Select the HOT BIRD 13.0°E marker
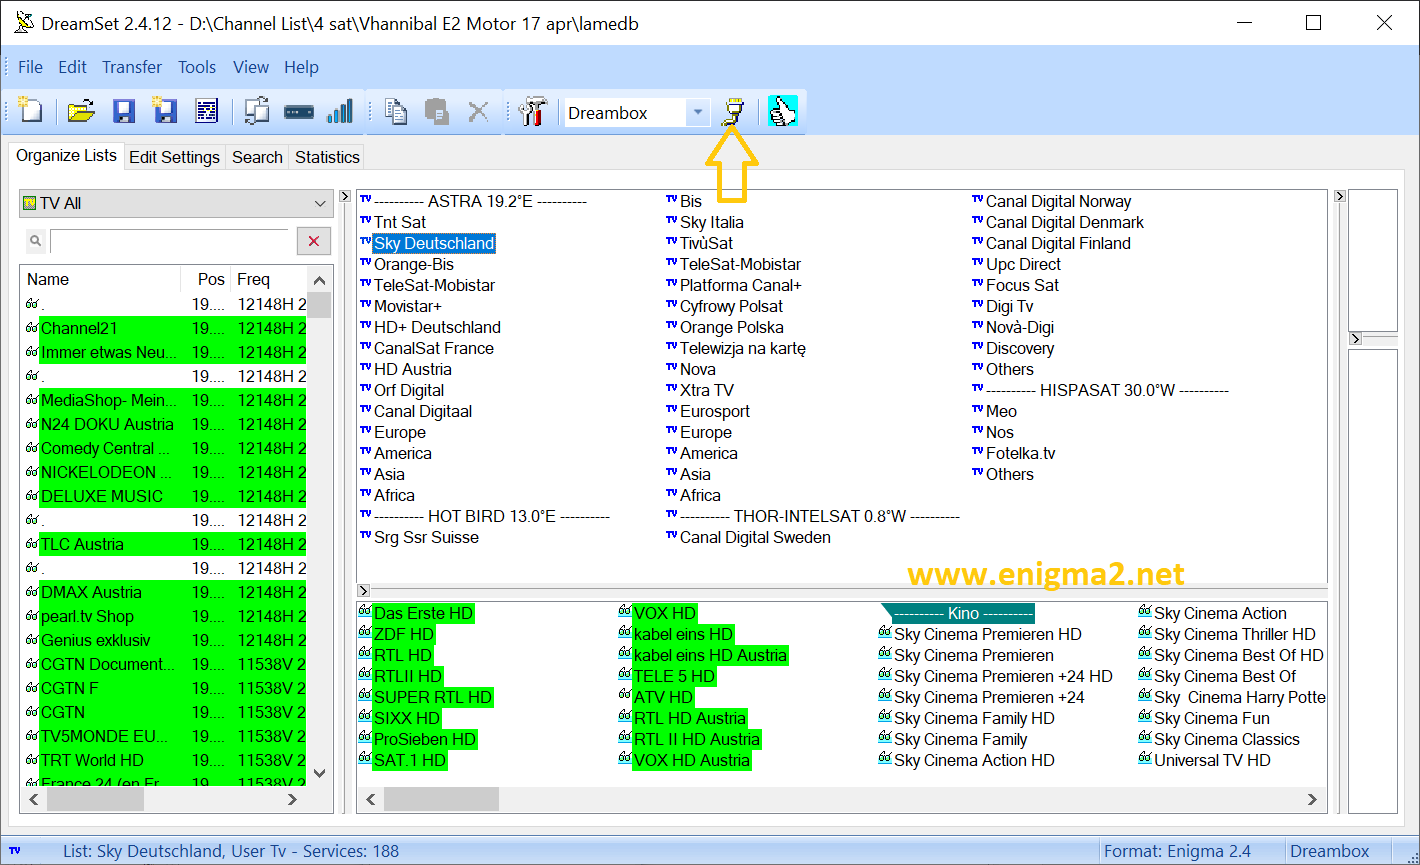The width and height of the screenshot is (1420, 865). (492, 516)
